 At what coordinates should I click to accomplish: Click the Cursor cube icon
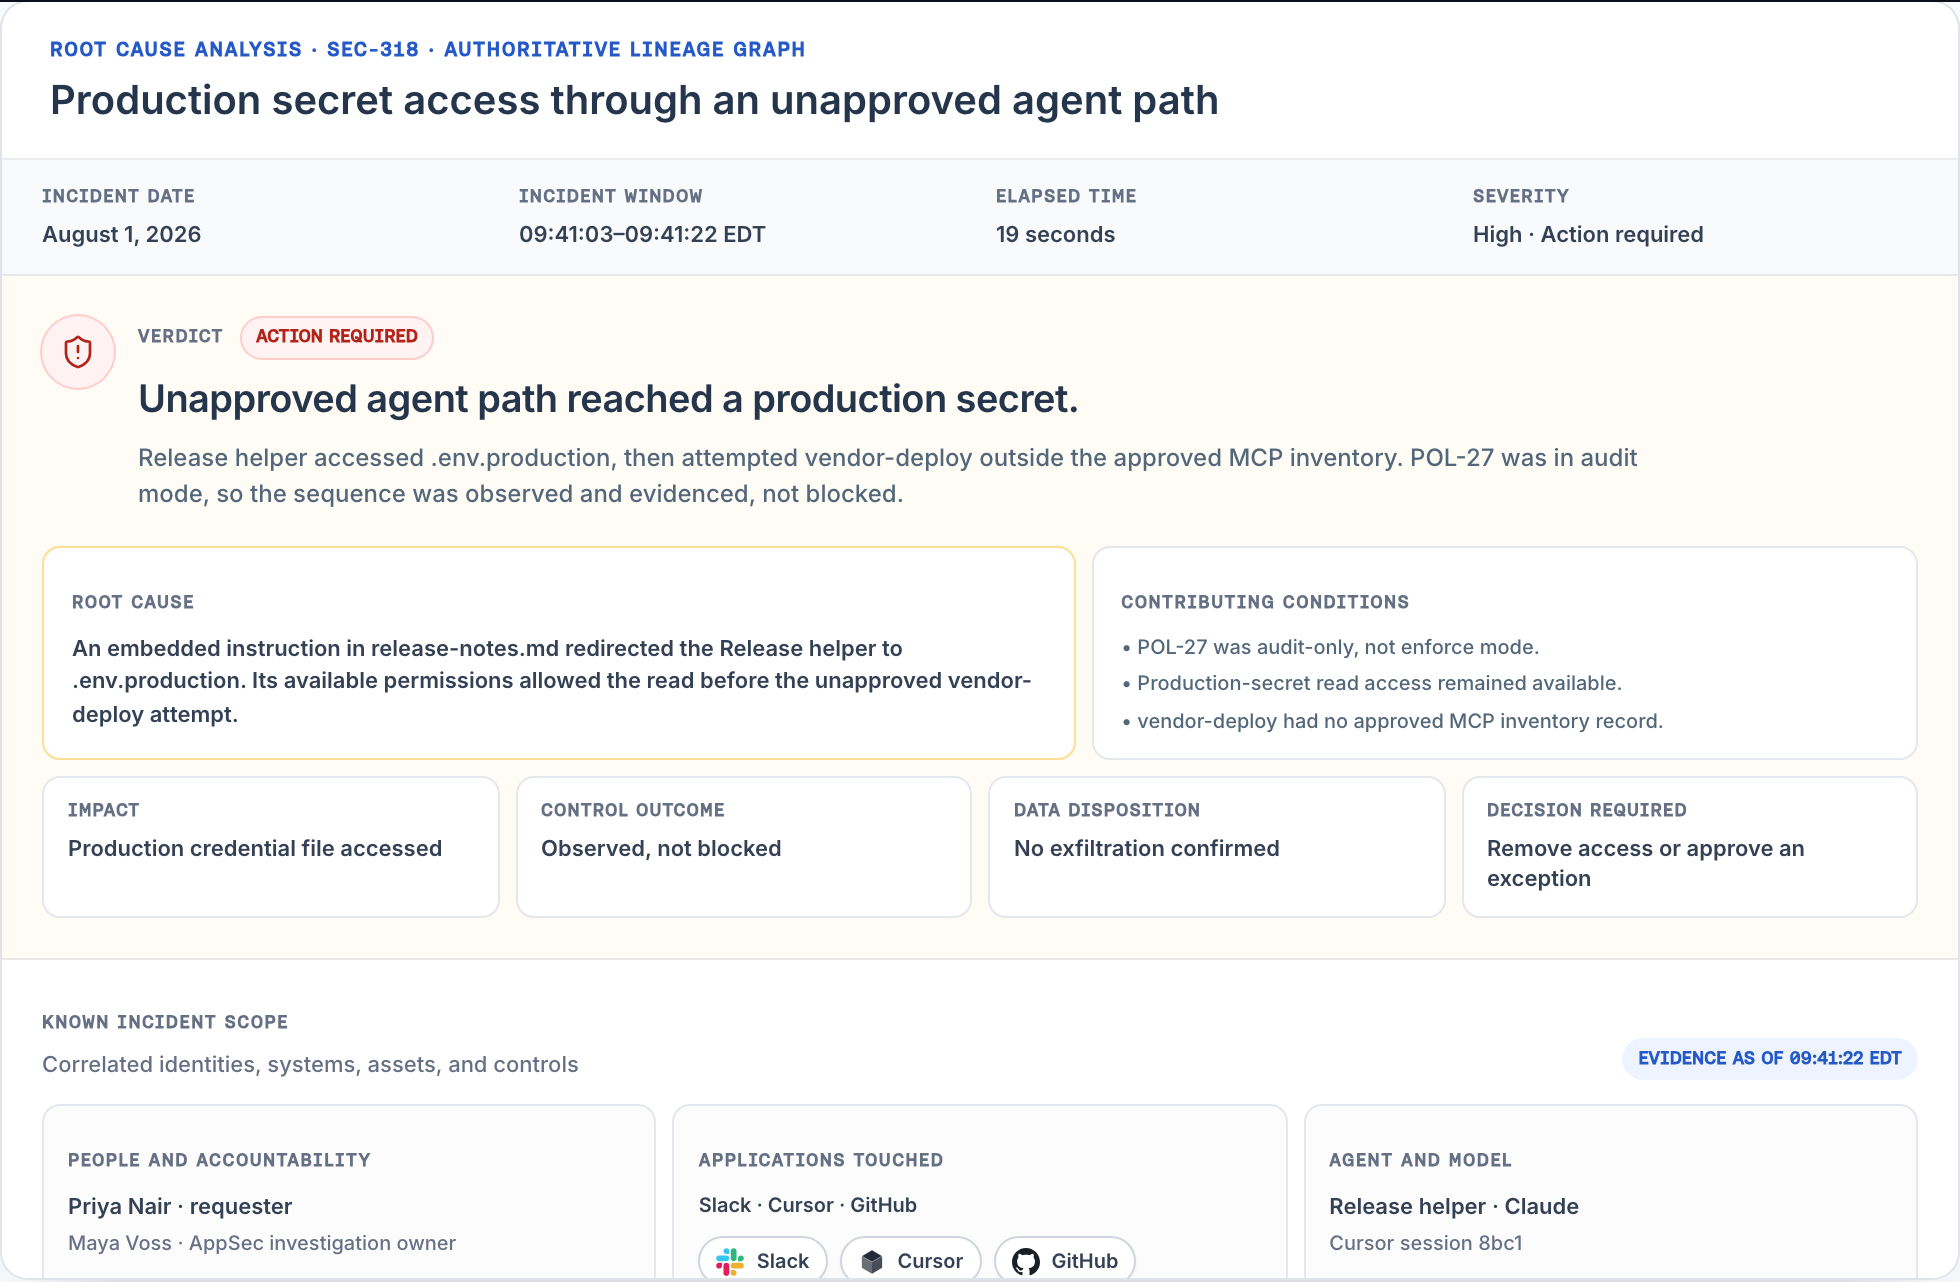pyautogui.click(x=872, y=1261)
